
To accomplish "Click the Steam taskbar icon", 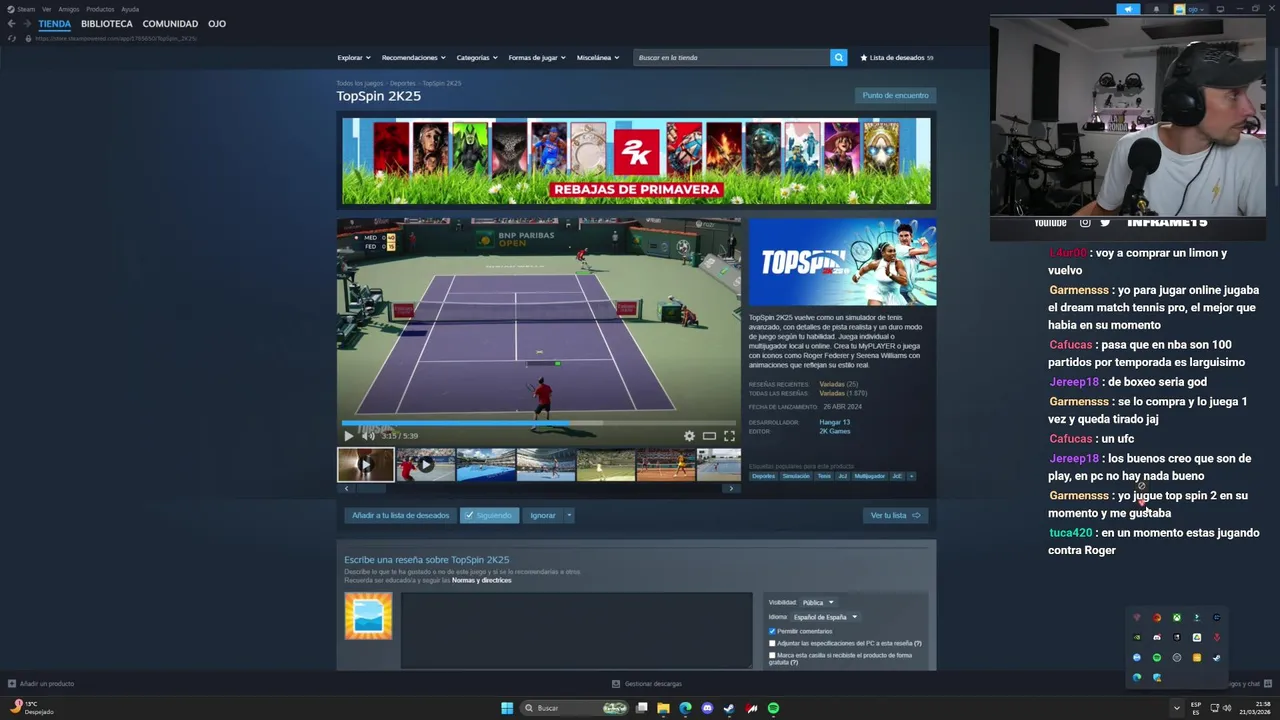I will coord(729,708).
